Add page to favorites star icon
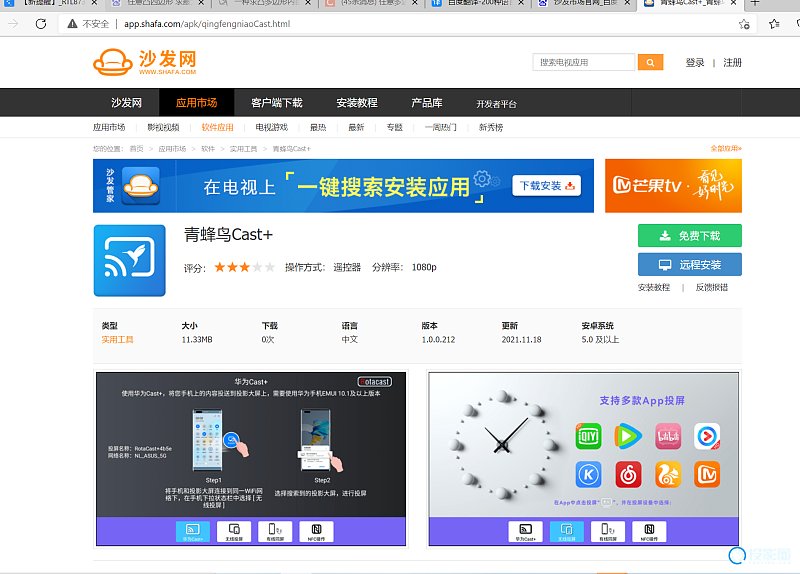Image resolution: width=800 pixels, height=574 pixels. 744,24
